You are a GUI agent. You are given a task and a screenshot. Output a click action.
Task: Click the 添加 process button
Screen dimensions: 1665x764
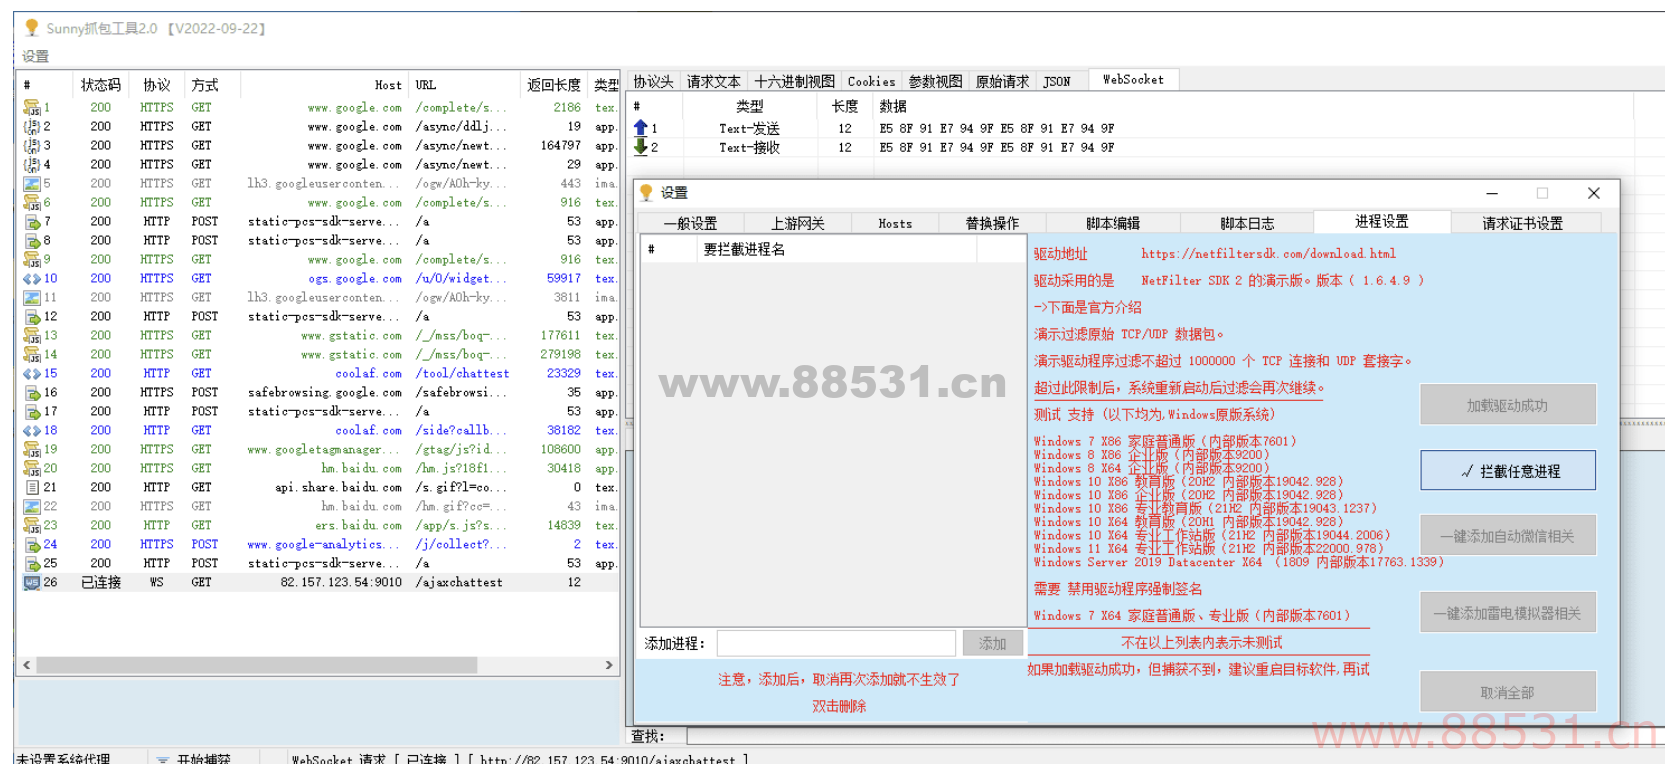coord(992,643)
